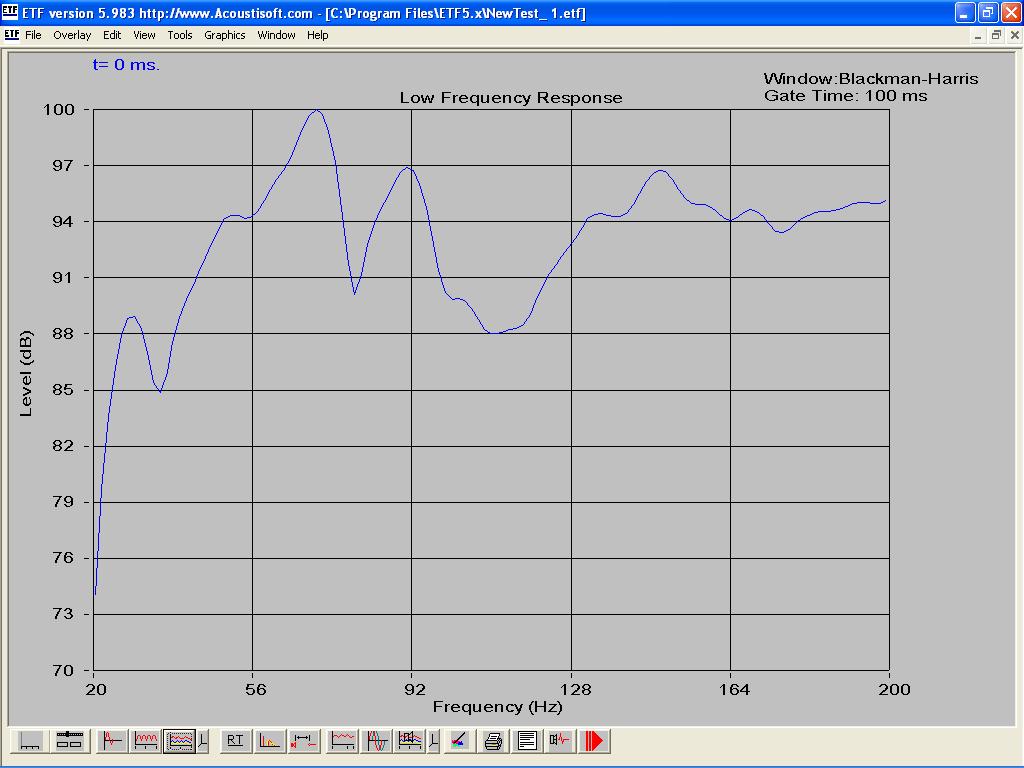Click the ruler scale icon at toolbar start

[x=31, y=741]
